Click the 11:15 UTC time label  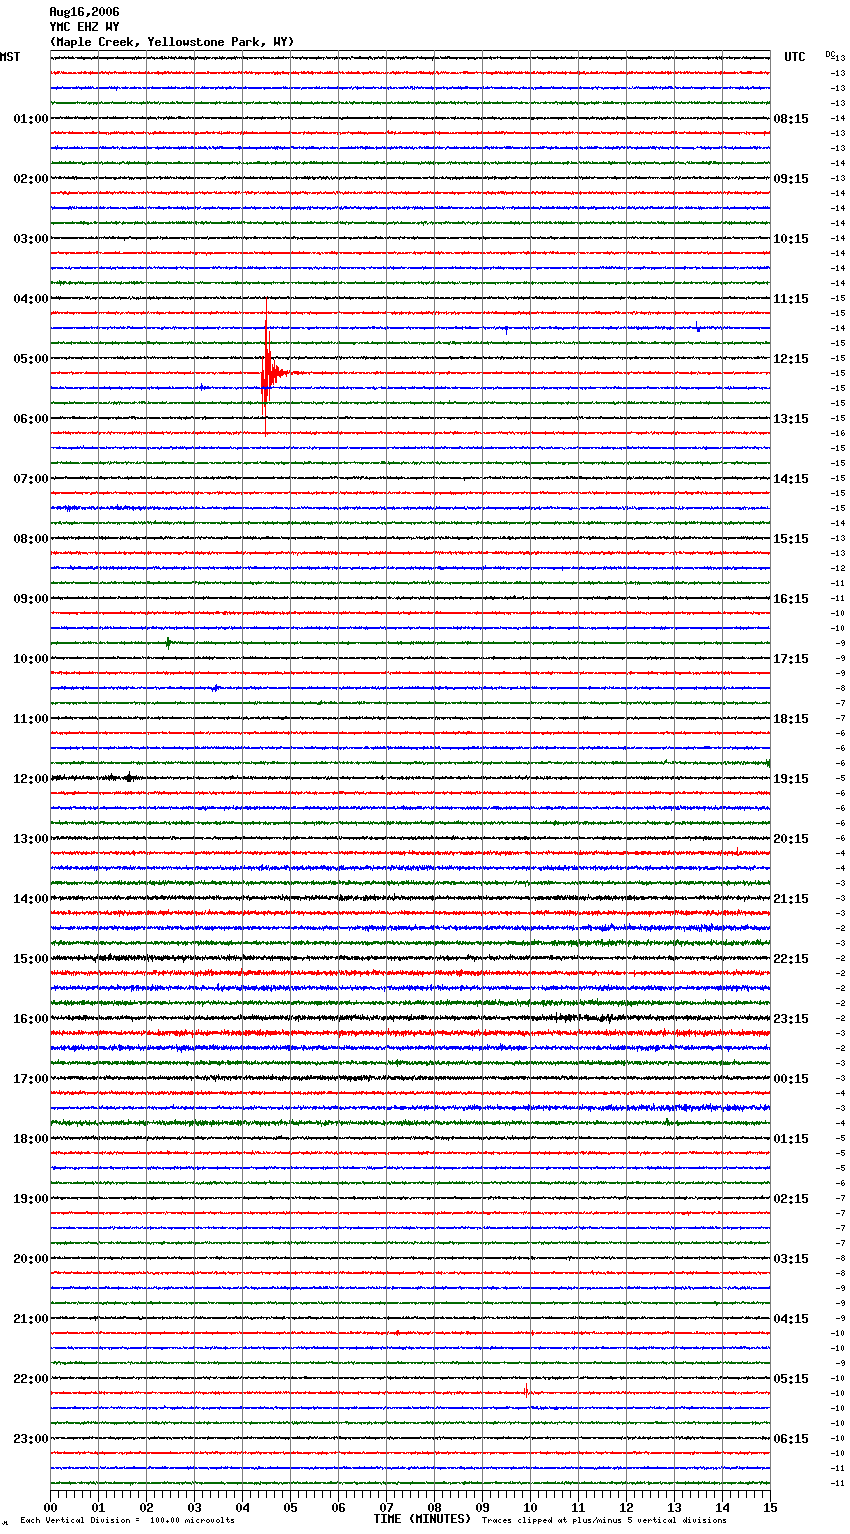791,299
